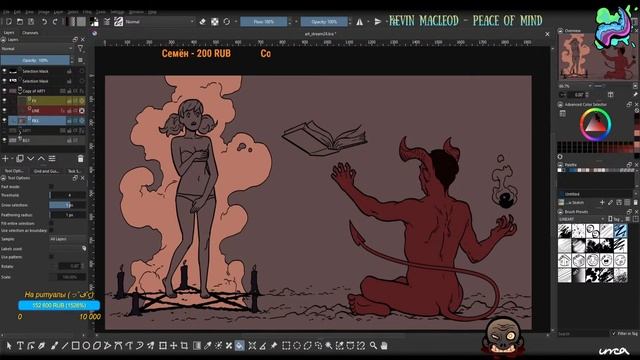Screen dimensions: 640x360
Task: Open the Sample All Layers dropdown
Action: click(68, 239)
